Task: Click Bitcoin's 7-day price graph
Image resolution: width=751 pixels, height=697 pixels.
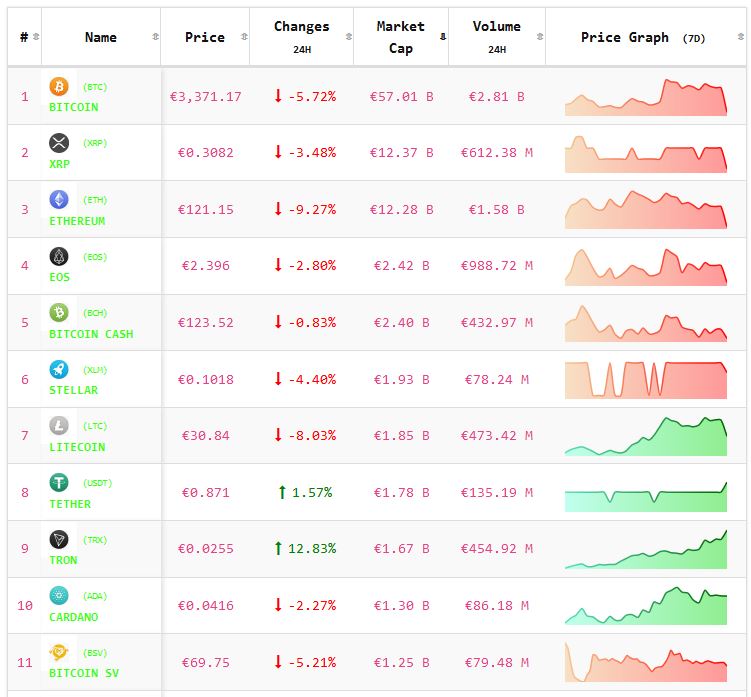Action: tap(646, 97)
